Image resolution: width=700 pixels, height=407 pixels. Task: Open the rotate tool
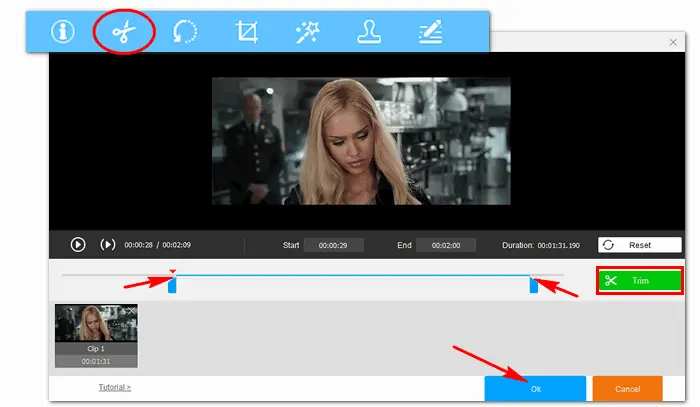(x=185, y=32)
